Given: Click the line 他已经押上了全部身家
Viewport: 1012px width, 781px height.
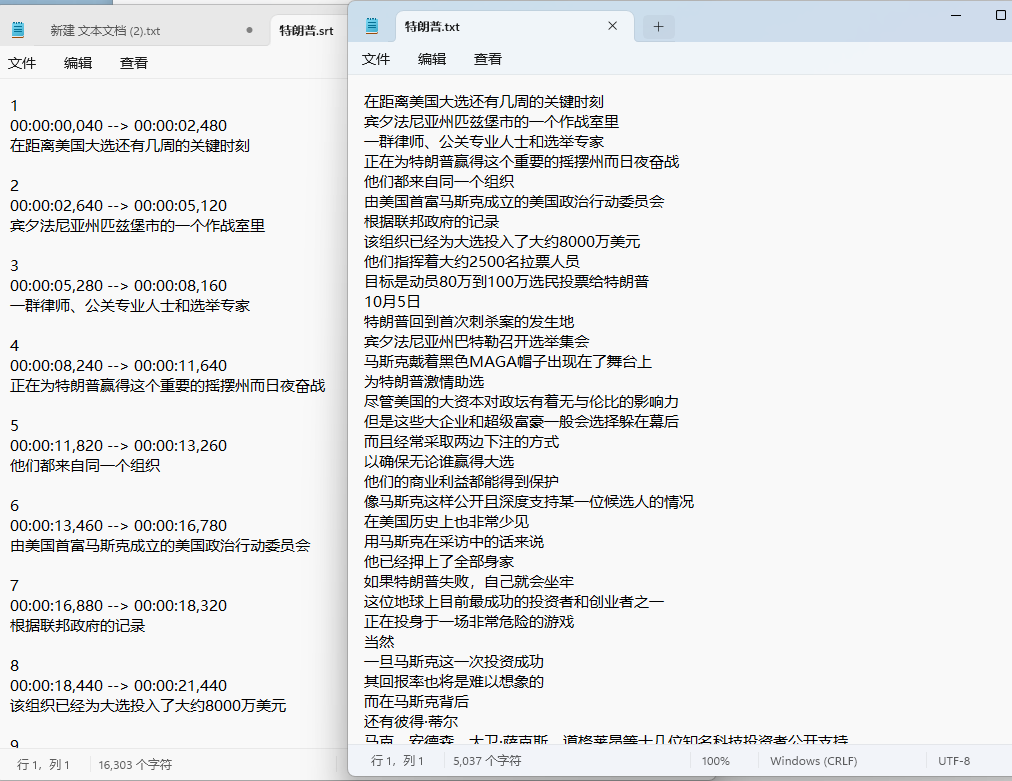Looking at the screenshot, I should [x=439, y=562].
